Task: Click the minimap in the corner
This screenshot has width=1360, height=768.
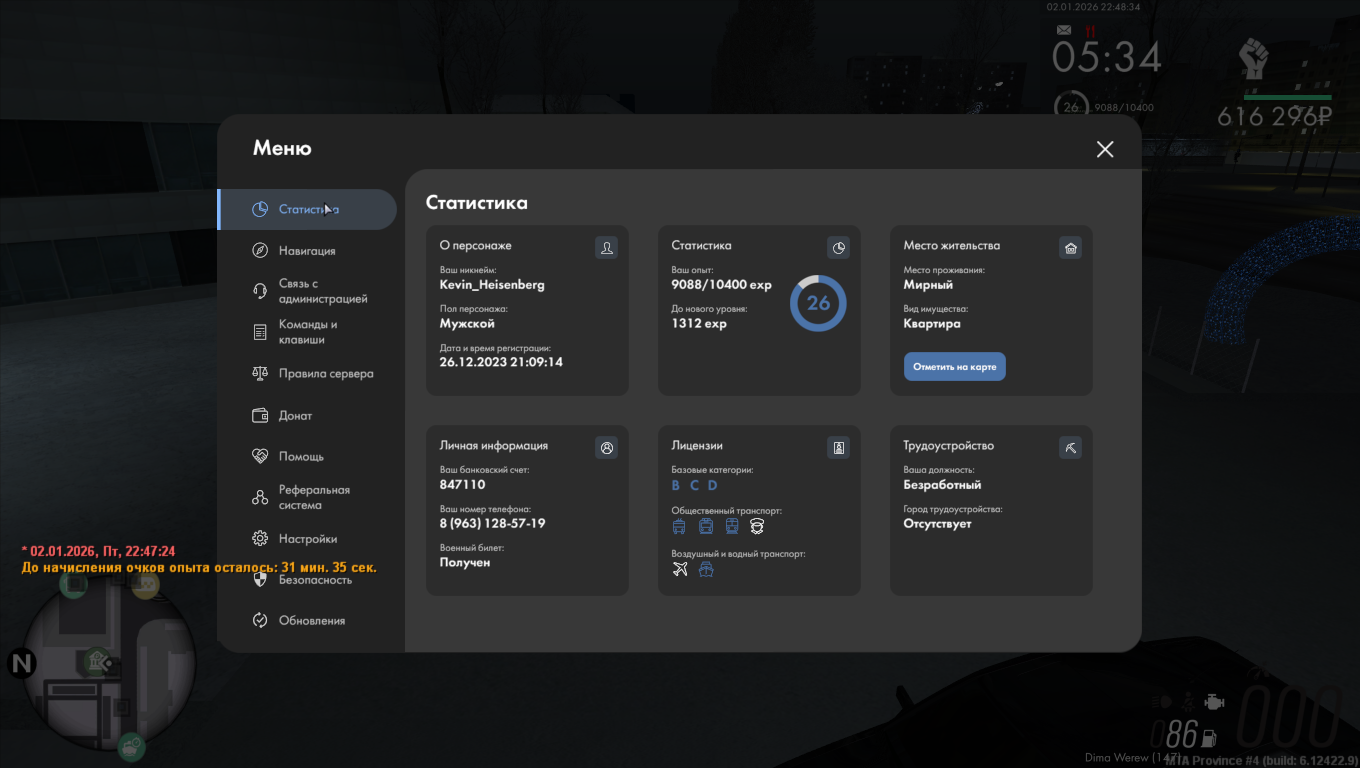Action: coord(108,664)
